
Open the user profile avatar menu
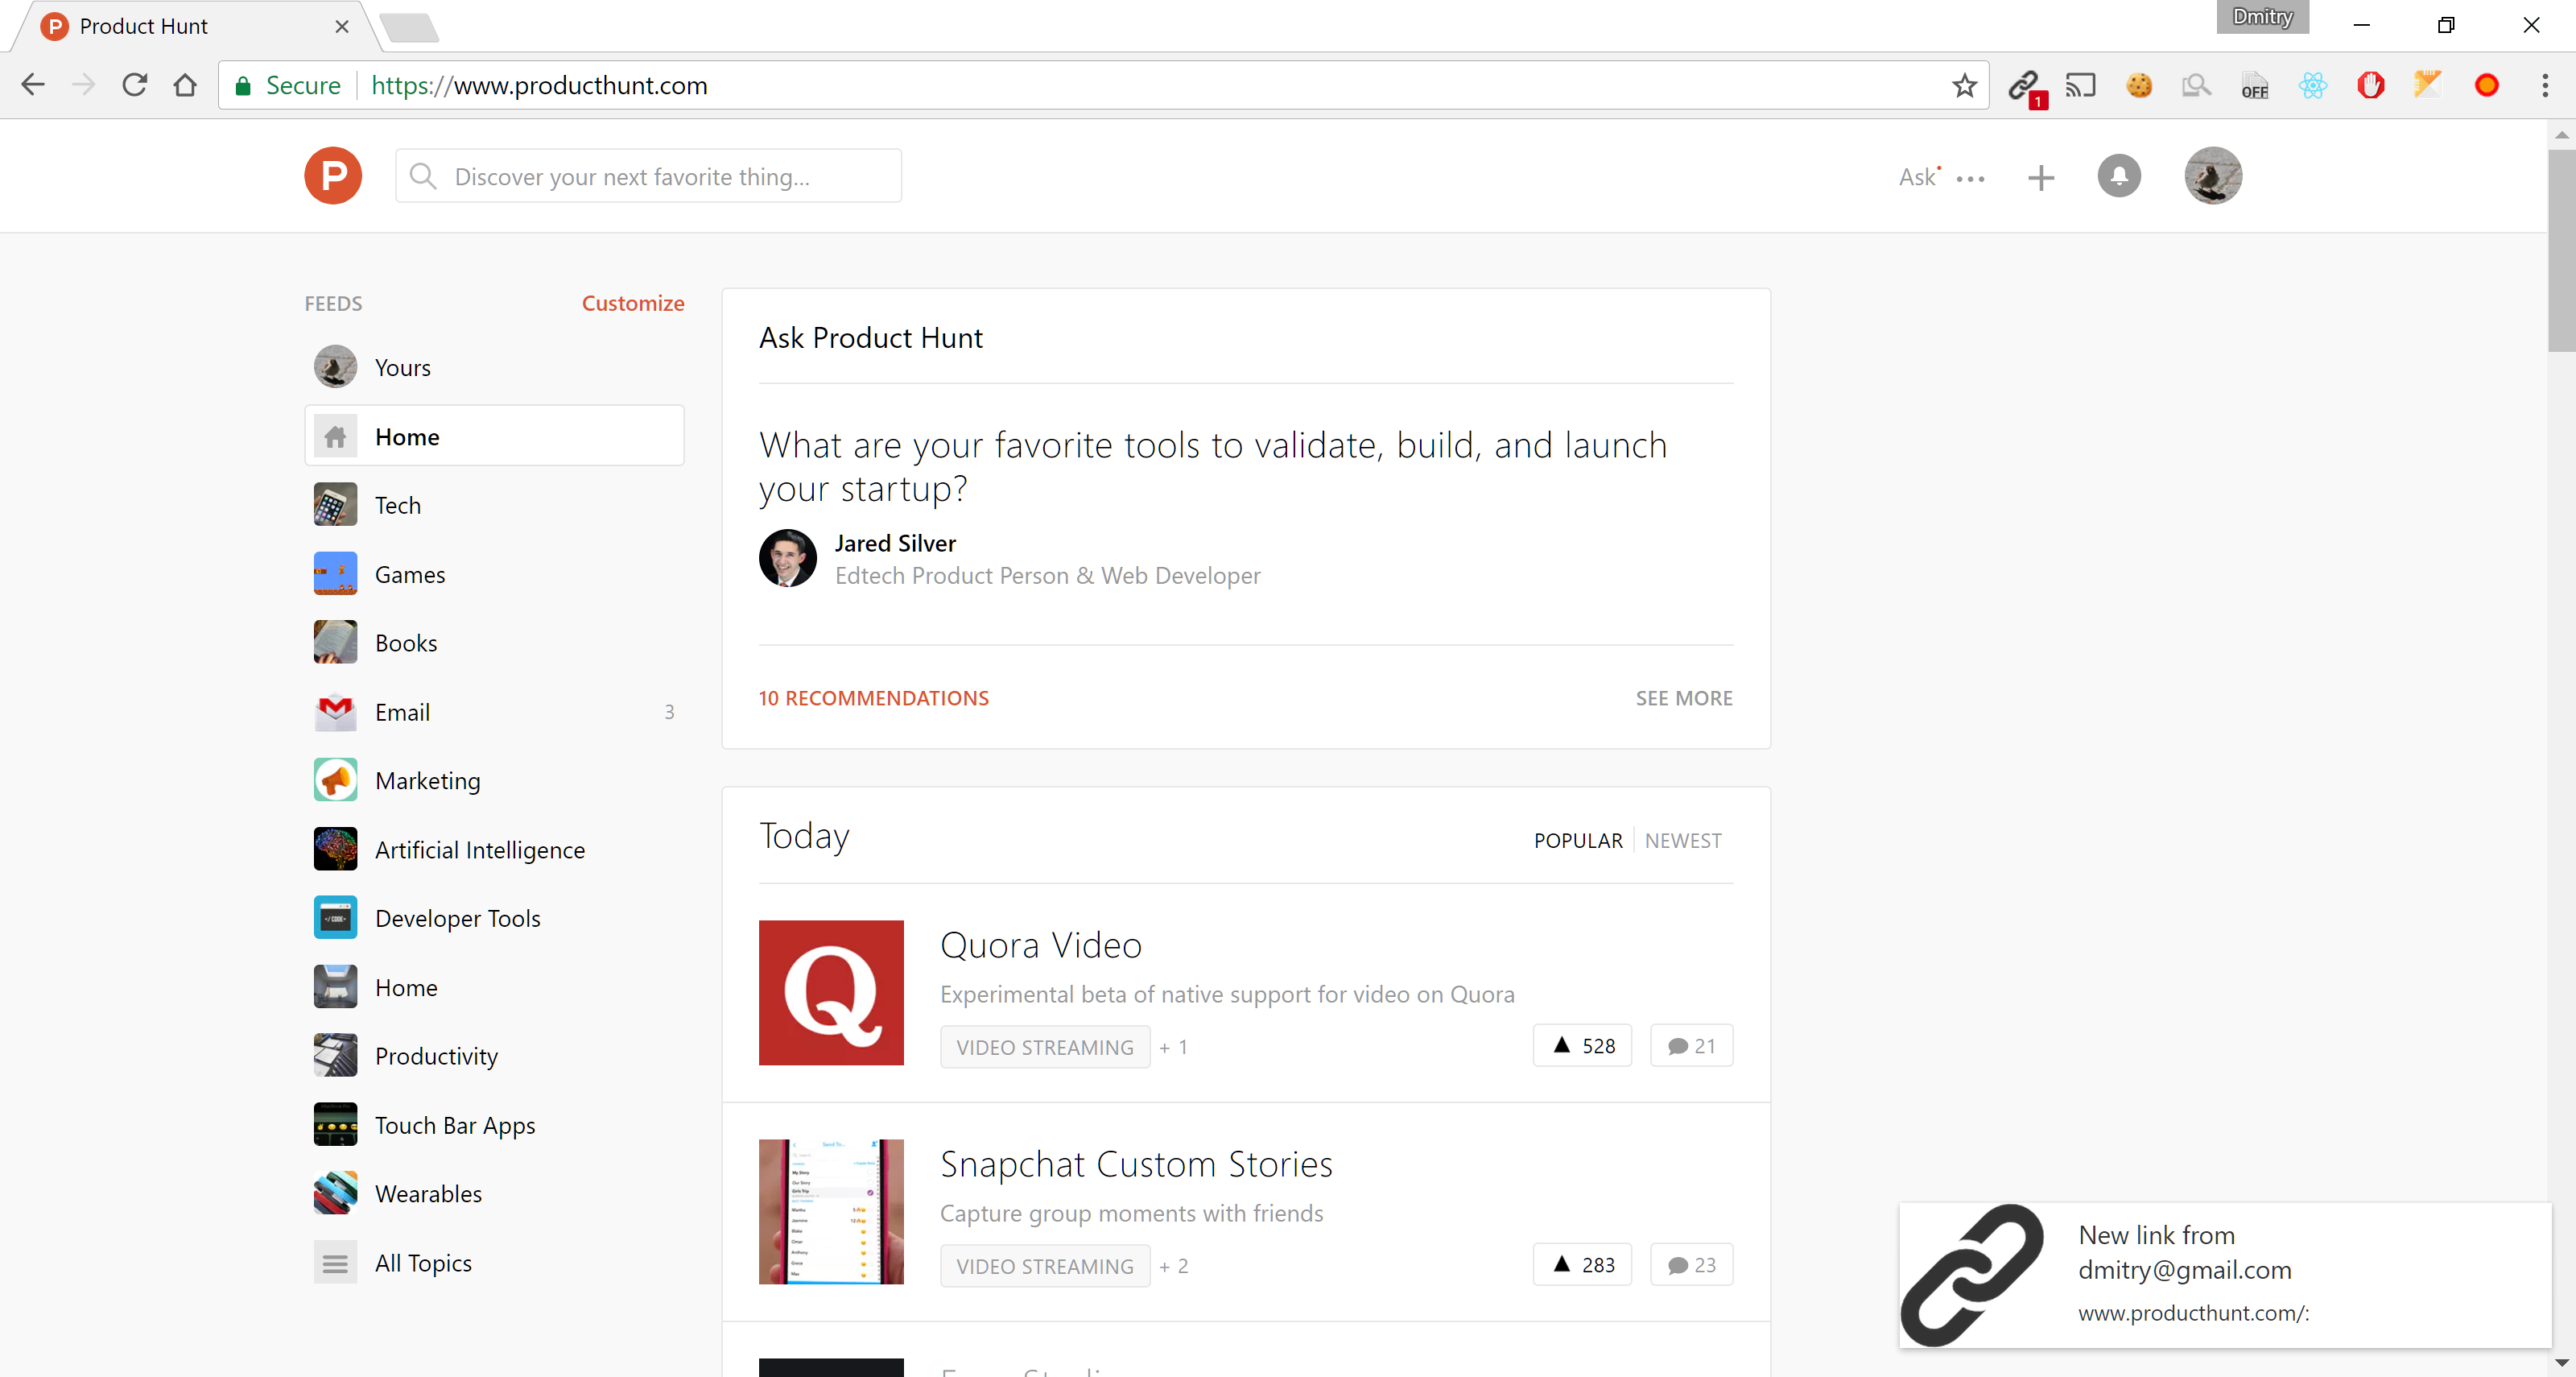pos(2212,176)
